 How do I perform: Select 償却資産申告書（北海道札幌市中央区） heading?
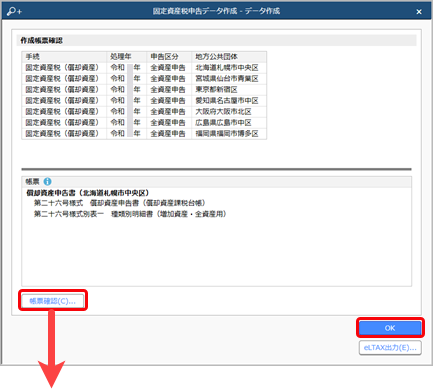pyautogui.click(x=88, y=193)
